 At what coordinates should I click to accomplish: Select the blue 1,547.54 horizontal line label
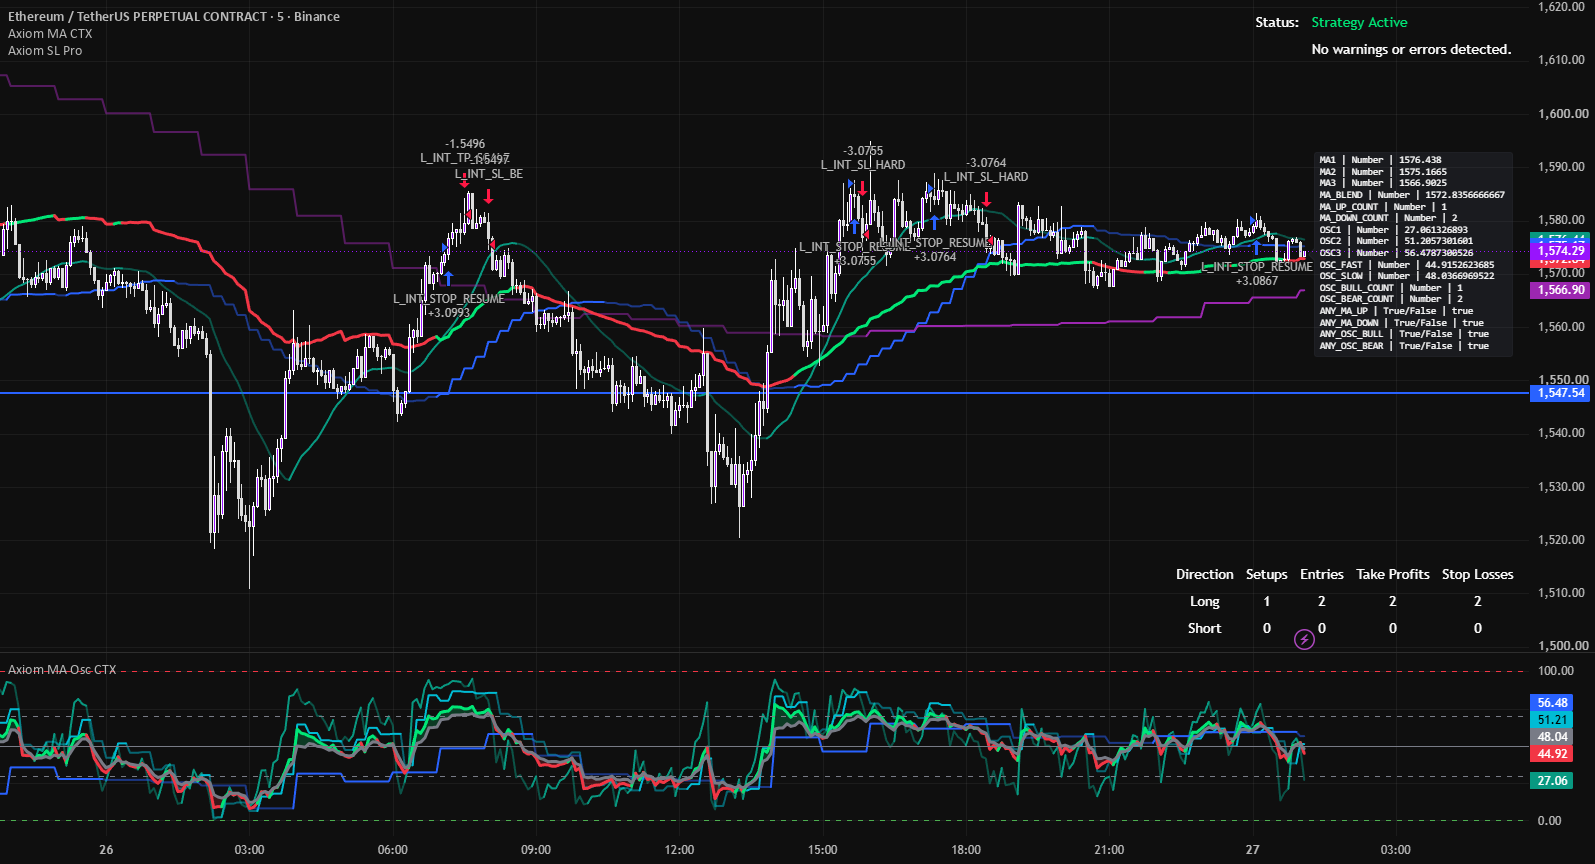(1561, 393)
